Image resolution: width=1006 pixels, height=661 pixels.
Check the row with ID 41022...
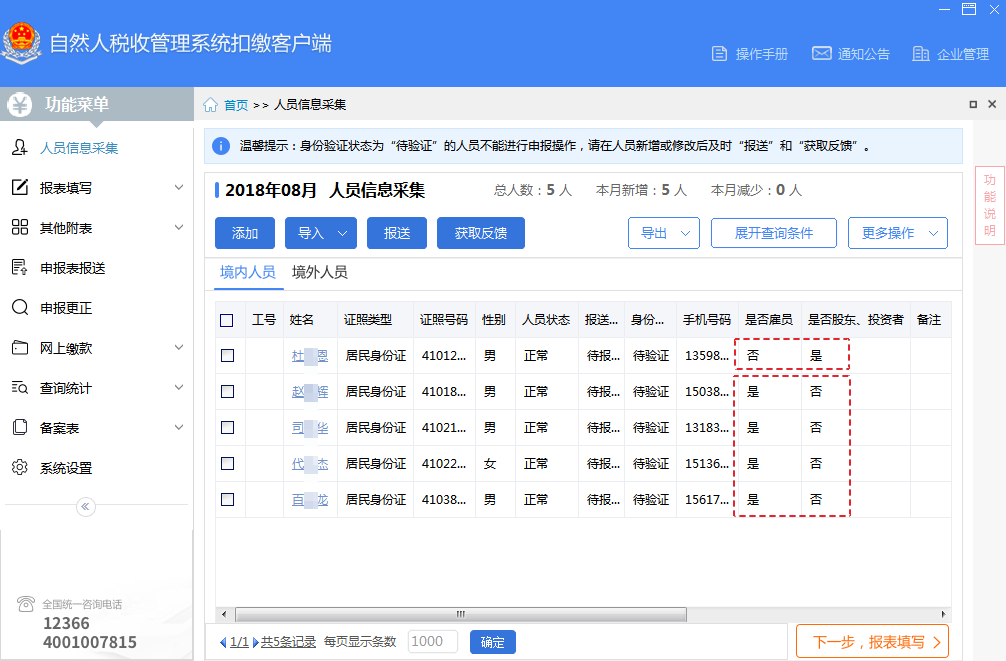click(x=227, y=463)
